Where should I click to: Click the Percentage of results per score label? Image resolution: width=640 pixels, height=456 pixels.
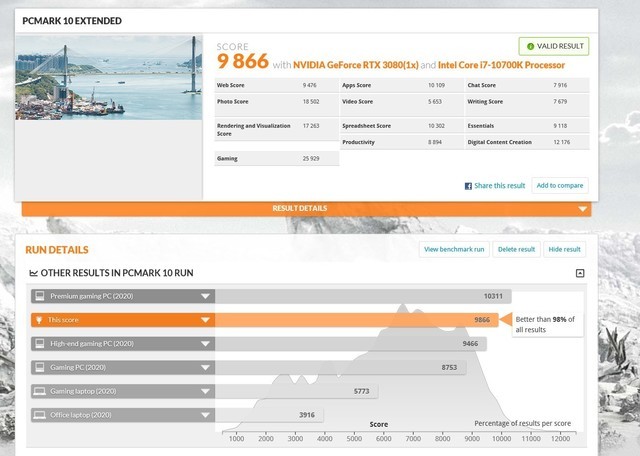pyautogui.click(x=522, y=423)
